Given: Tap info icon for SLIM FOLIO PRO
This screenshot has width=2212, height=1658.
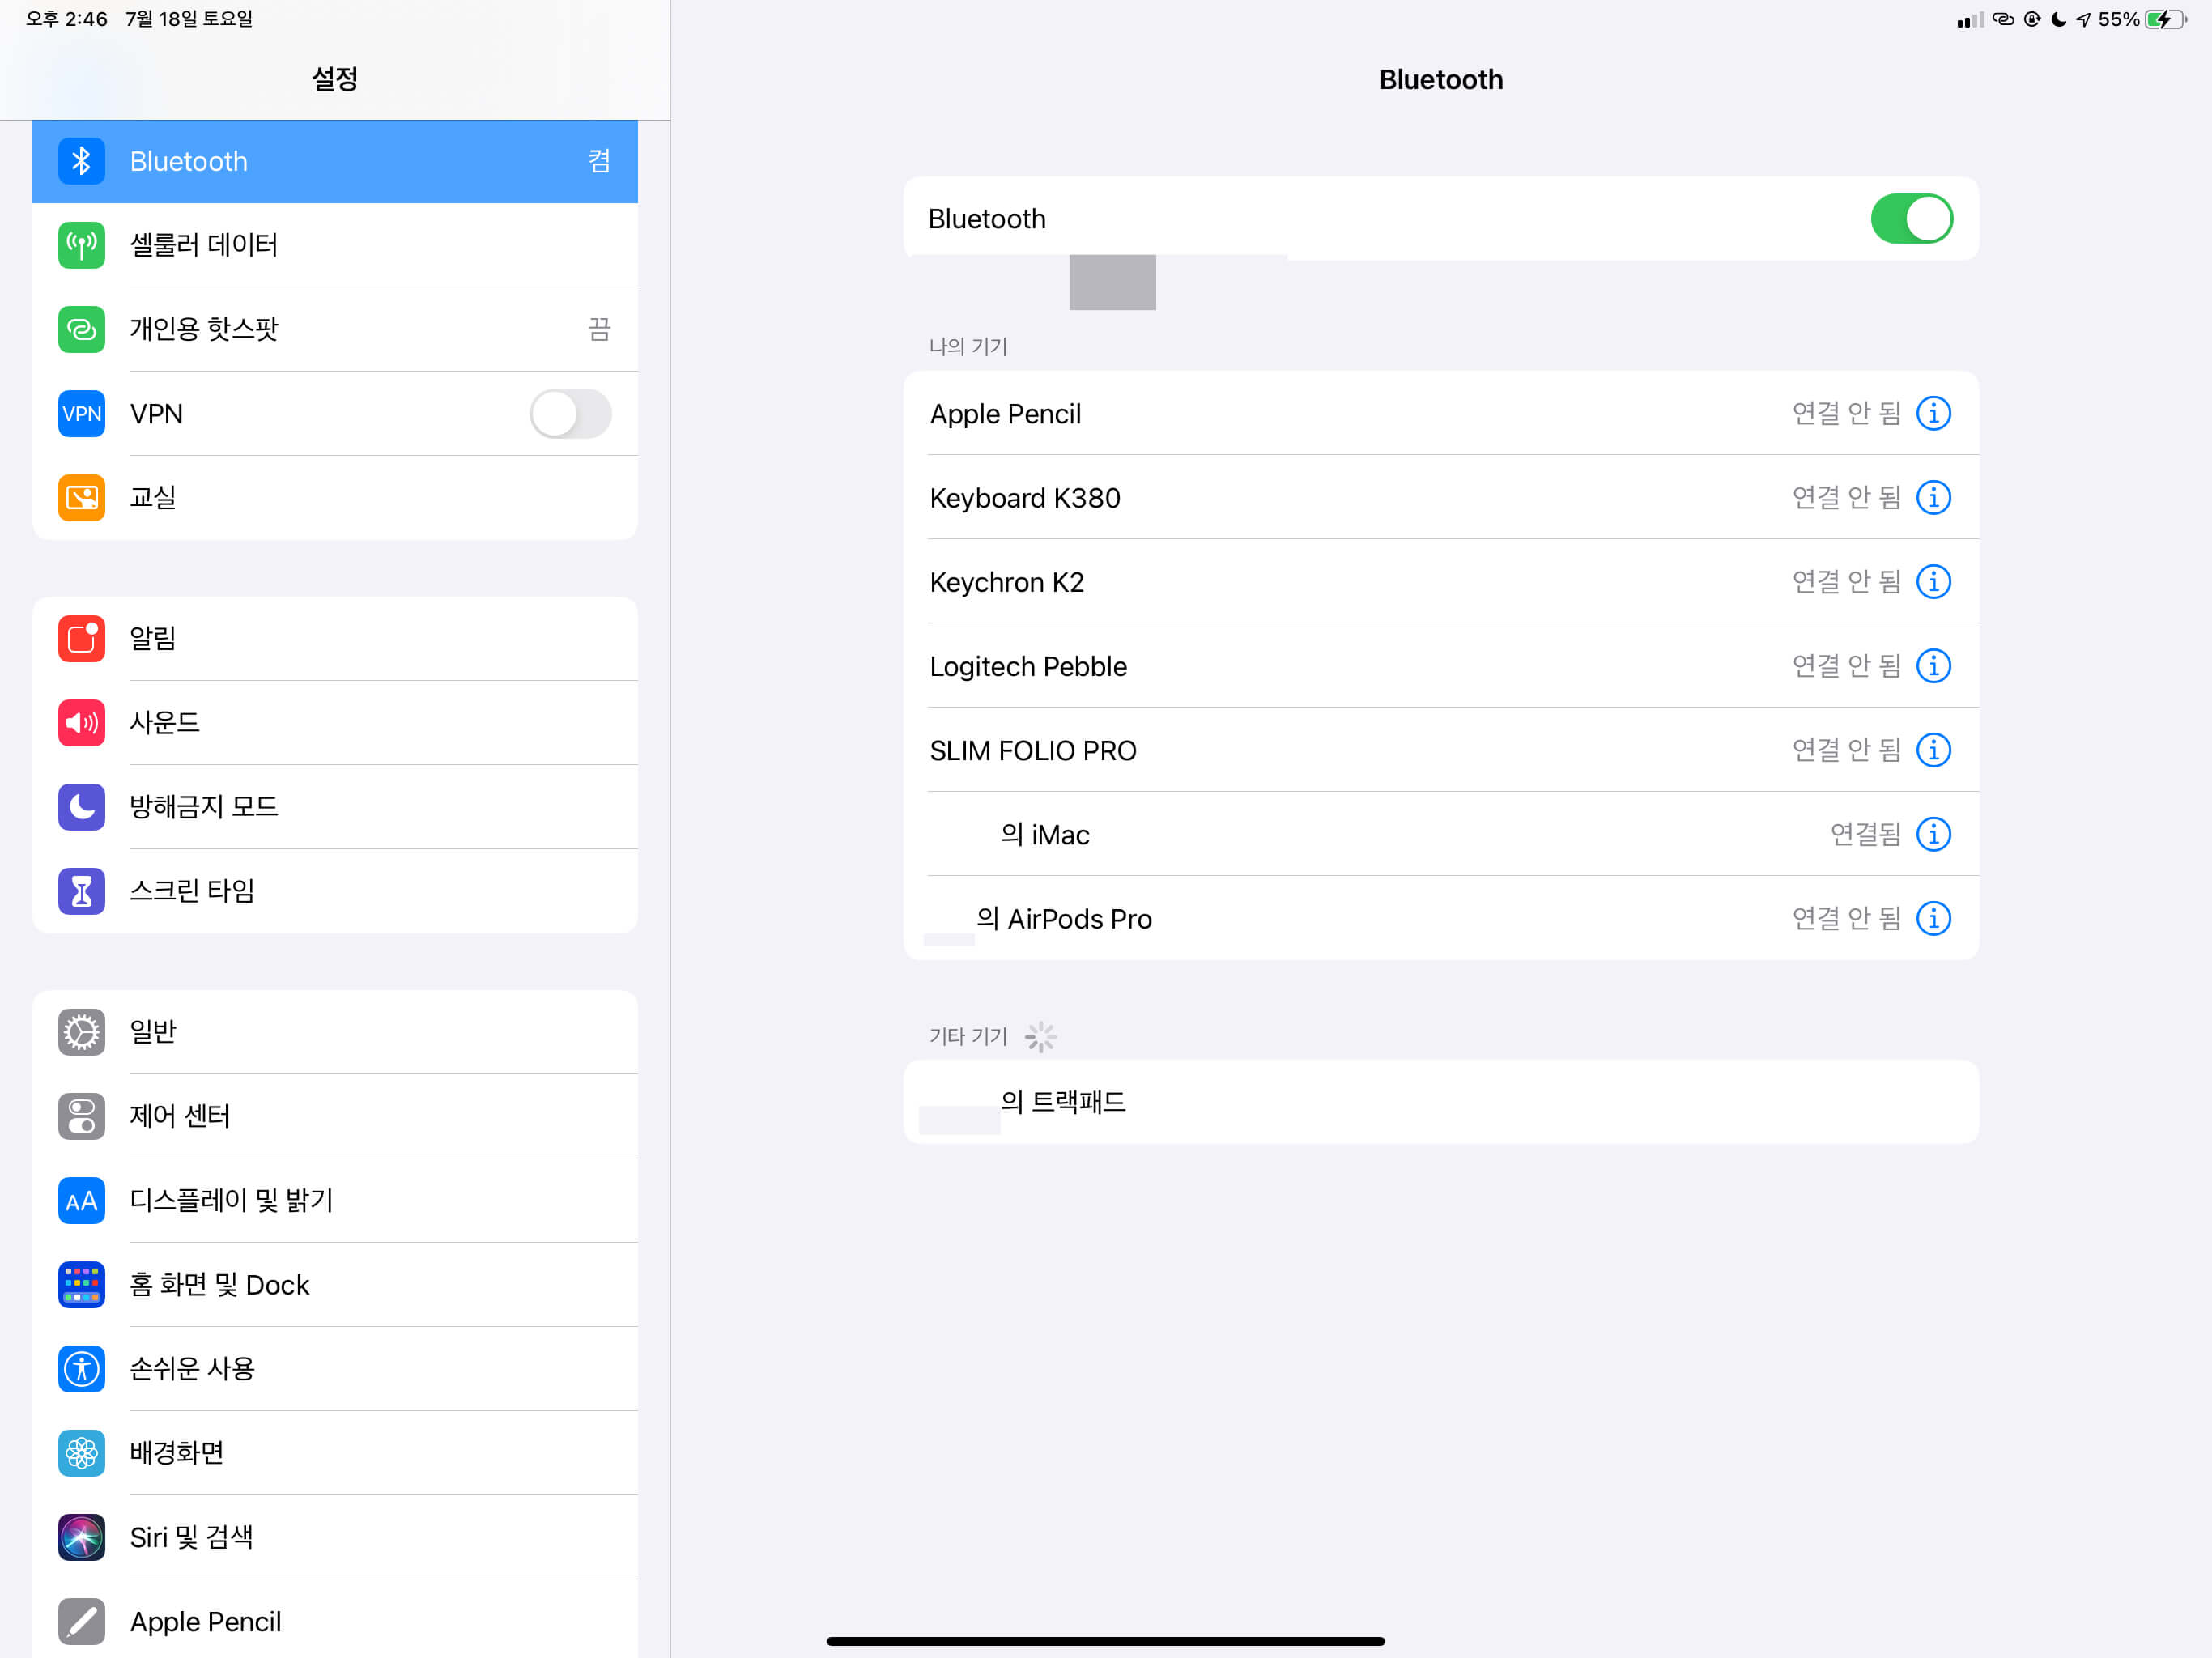Looking at the screenshot, I should [1932, 749].
